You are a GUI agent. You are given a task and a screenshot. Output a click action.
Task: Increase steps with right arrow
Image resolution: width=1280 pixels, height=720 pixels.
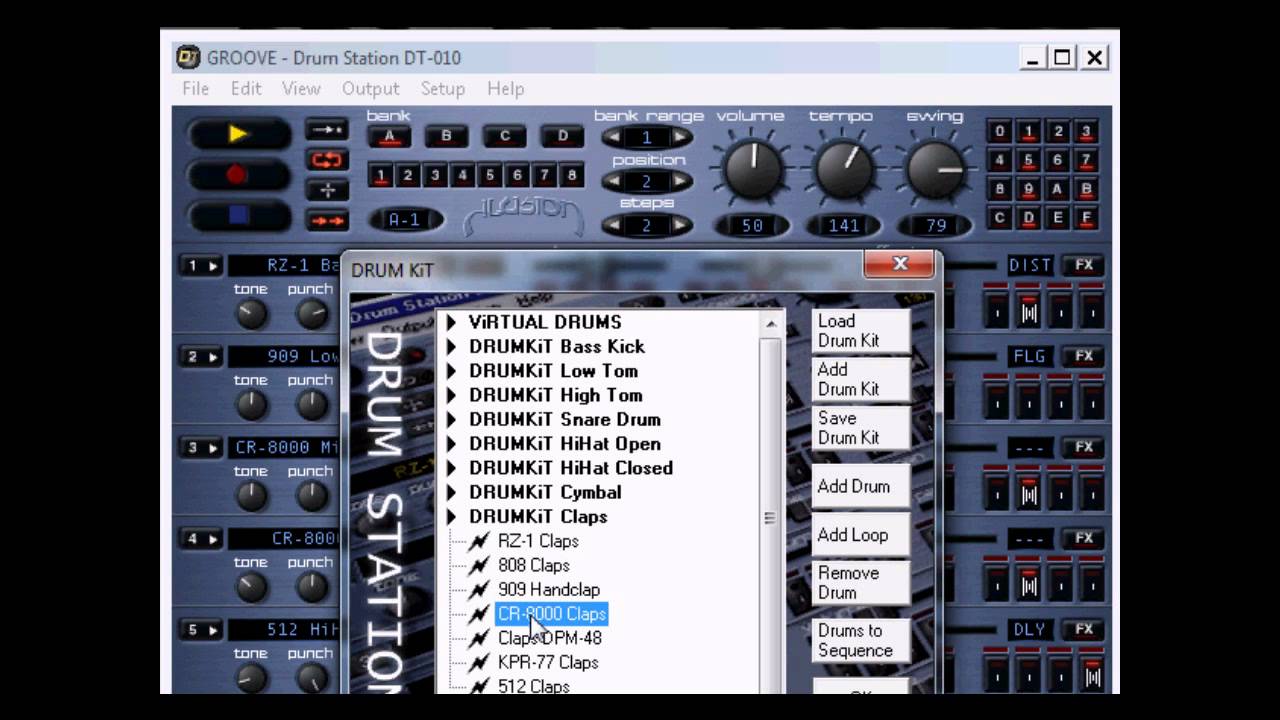coord(680,225)
